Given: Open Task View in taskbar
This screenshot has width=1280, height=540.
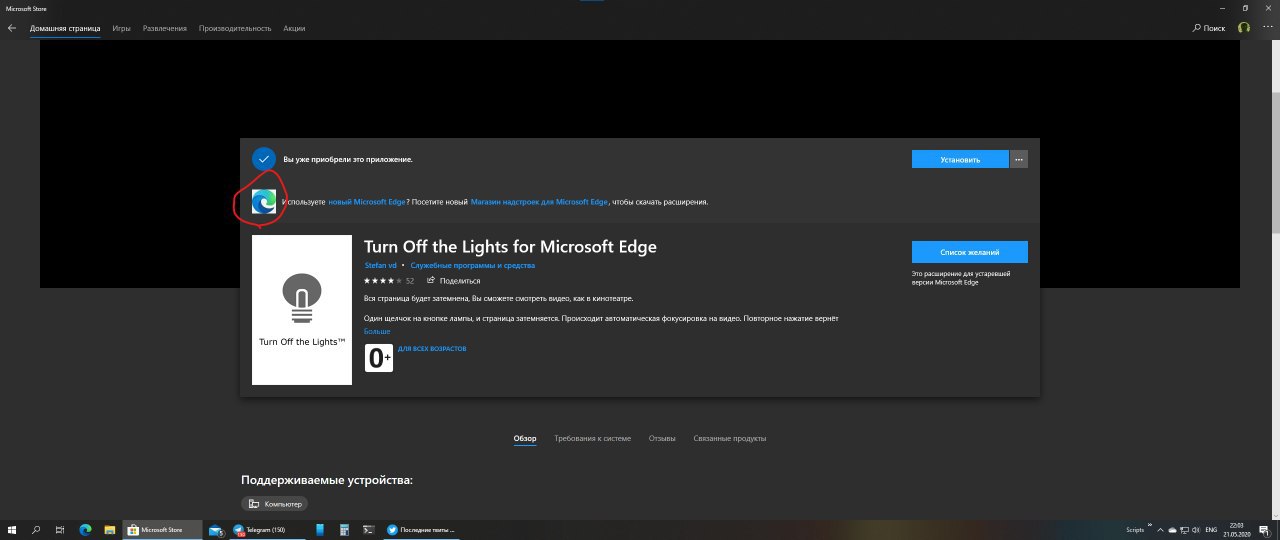Looking at the screenshot, I should (60, 530).
